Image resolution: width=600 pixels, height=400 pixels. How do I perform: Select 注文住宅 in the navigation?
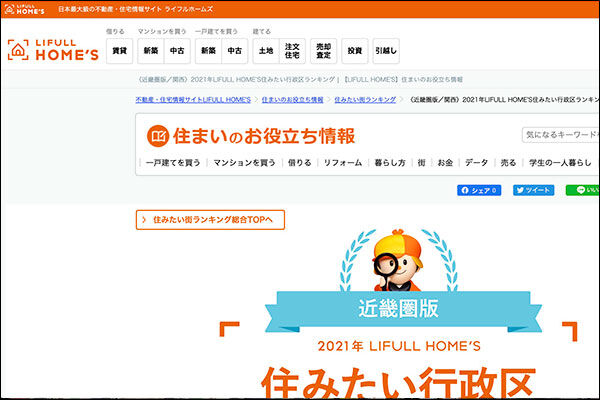point(292,51)
